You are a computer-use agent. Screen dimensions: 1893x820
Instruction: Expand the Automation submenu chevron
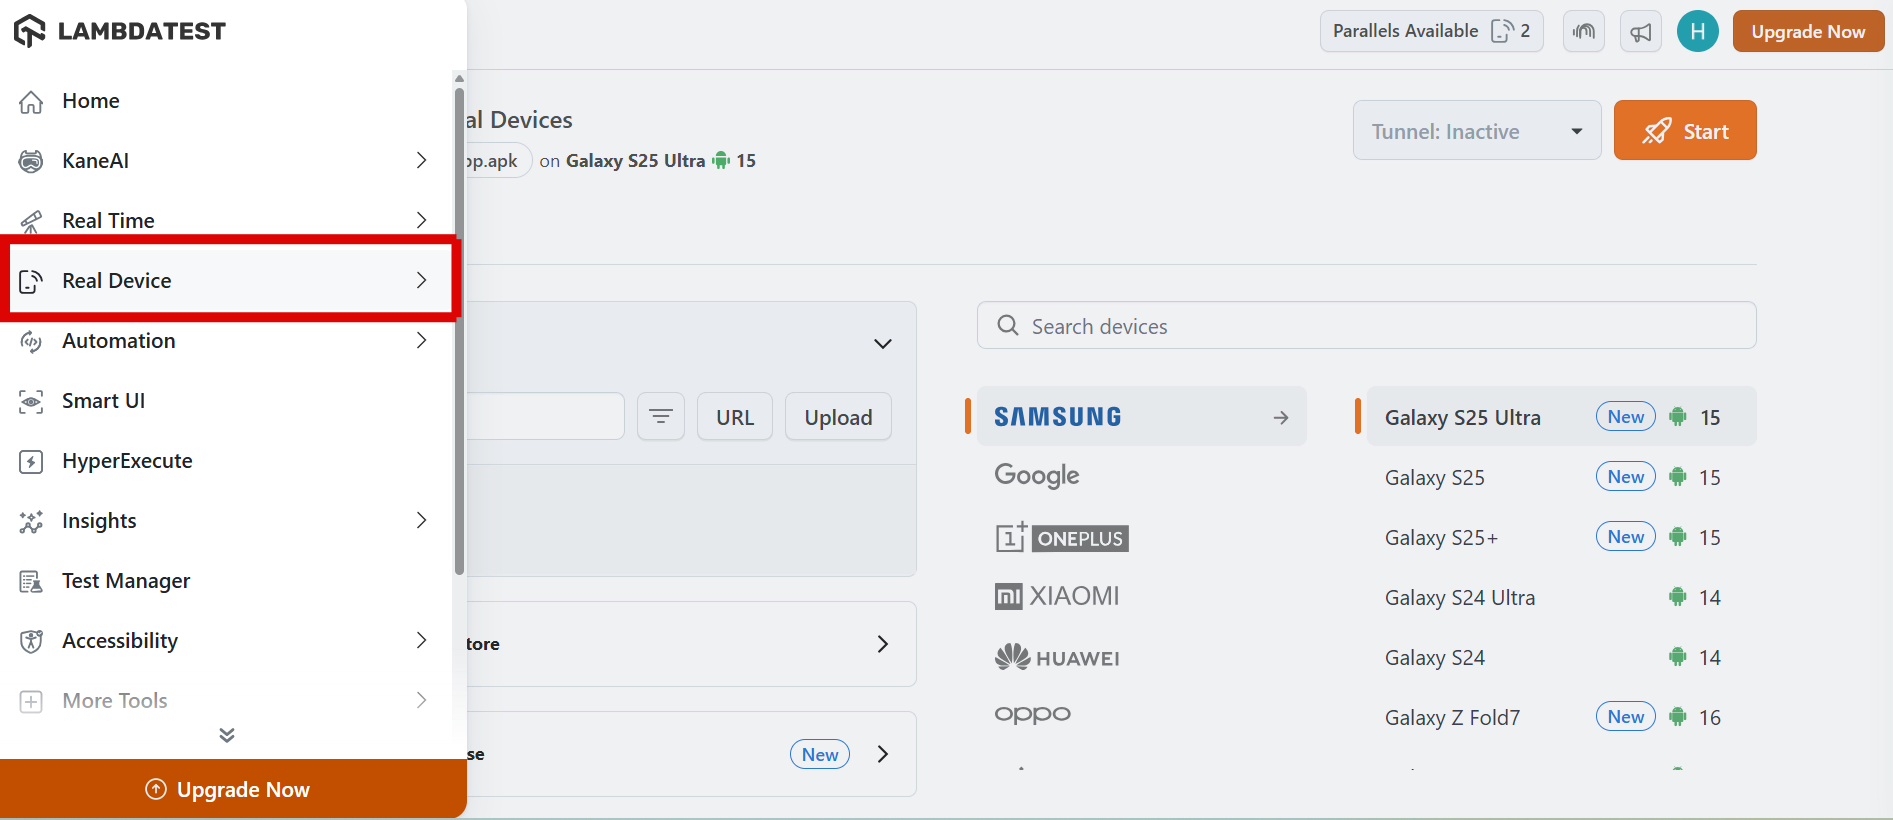(x=421, y=340)
